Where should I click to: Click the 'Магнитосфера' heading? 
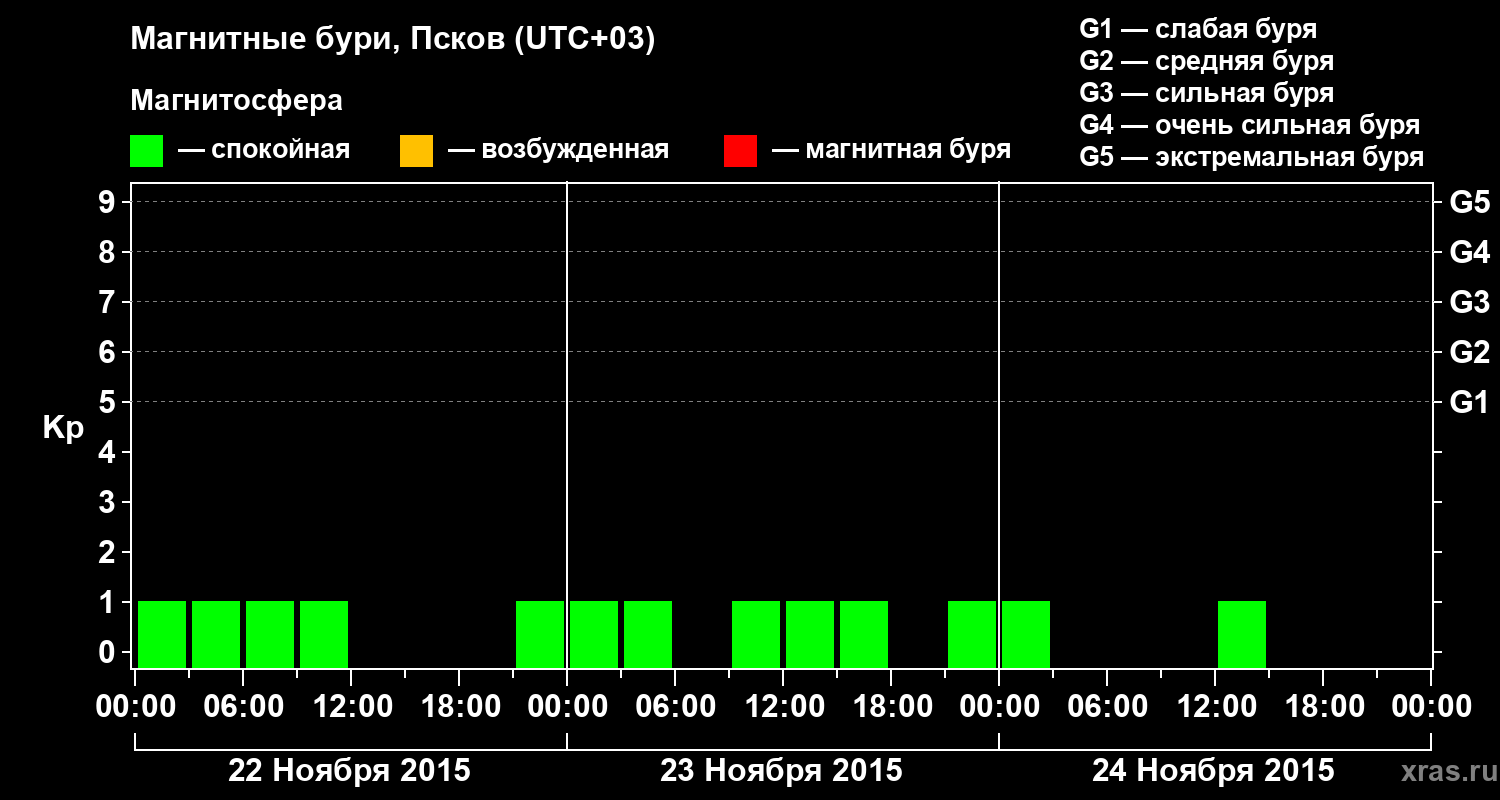tap(237, 101)
